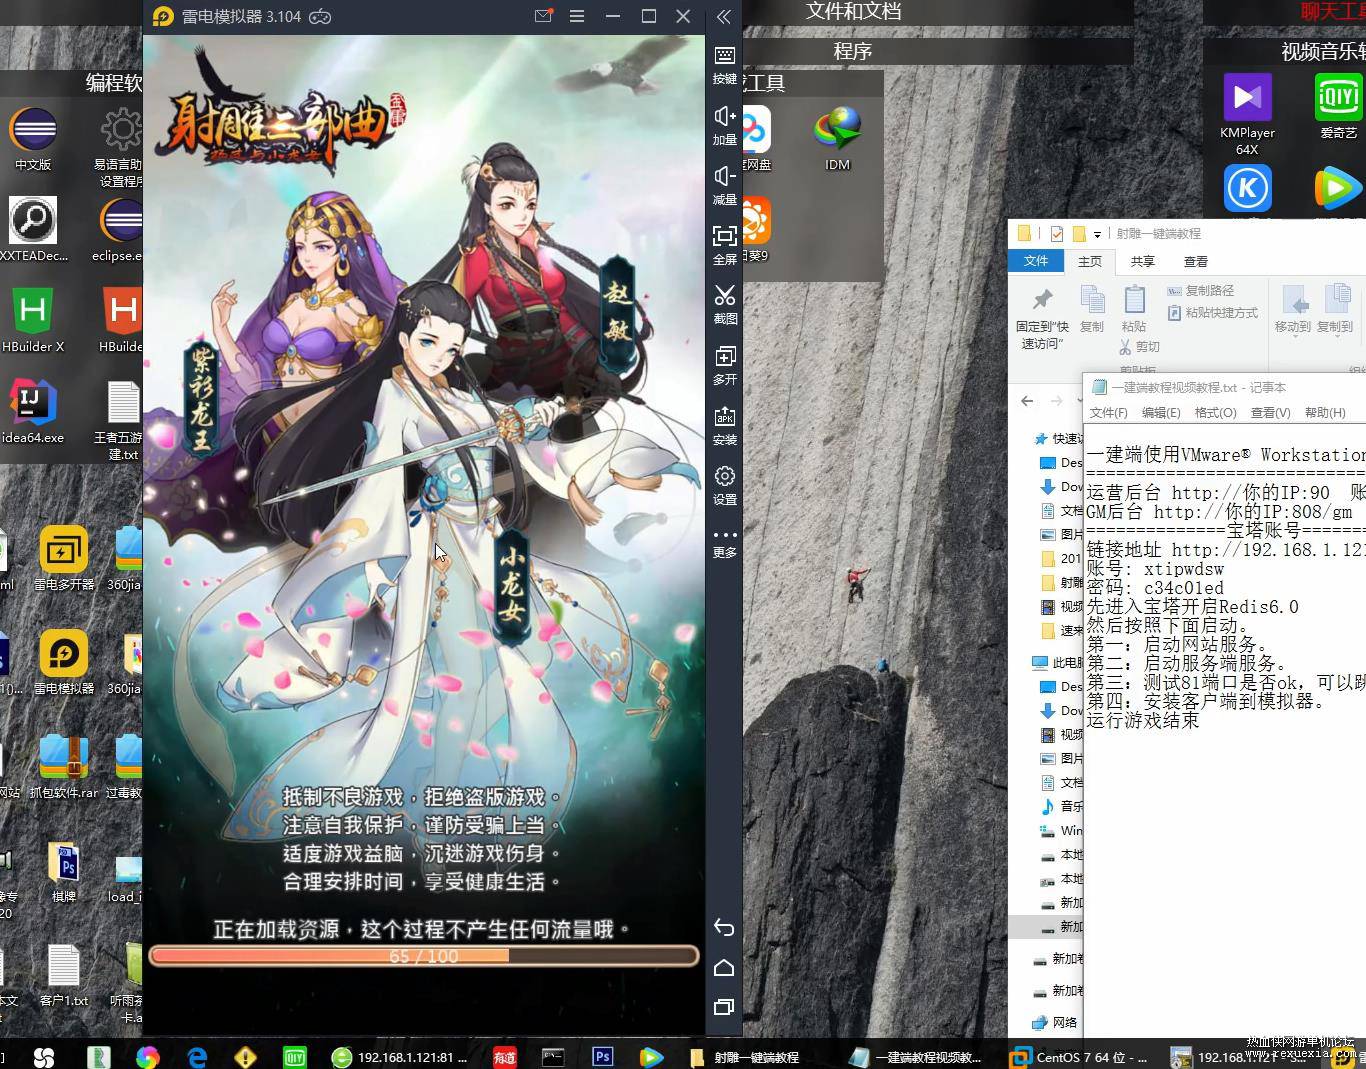Go back with Explorer's back arrow

coord(1027,401)
